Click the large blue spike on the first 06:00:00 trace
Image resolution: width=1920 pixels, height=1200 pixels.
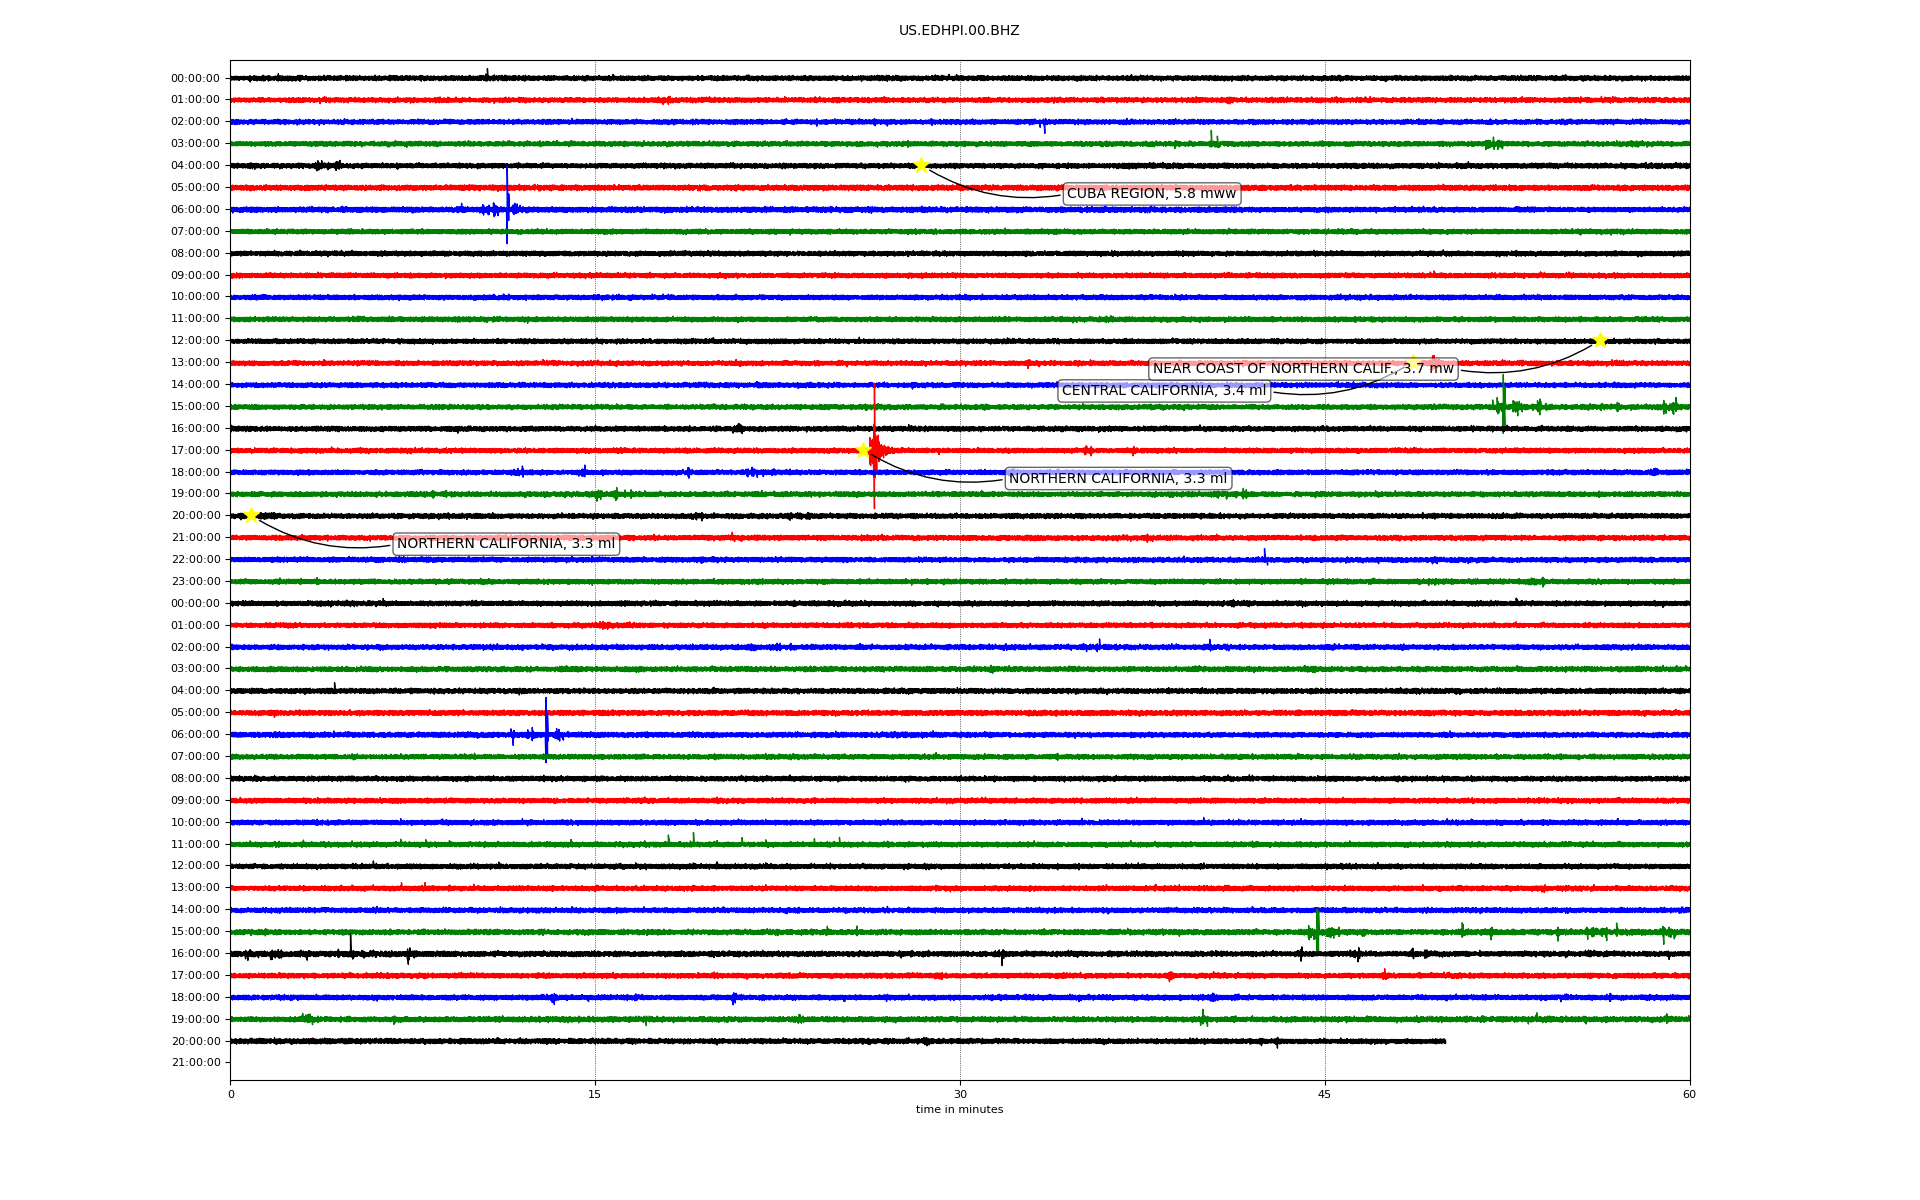click(x=507, y=205)
